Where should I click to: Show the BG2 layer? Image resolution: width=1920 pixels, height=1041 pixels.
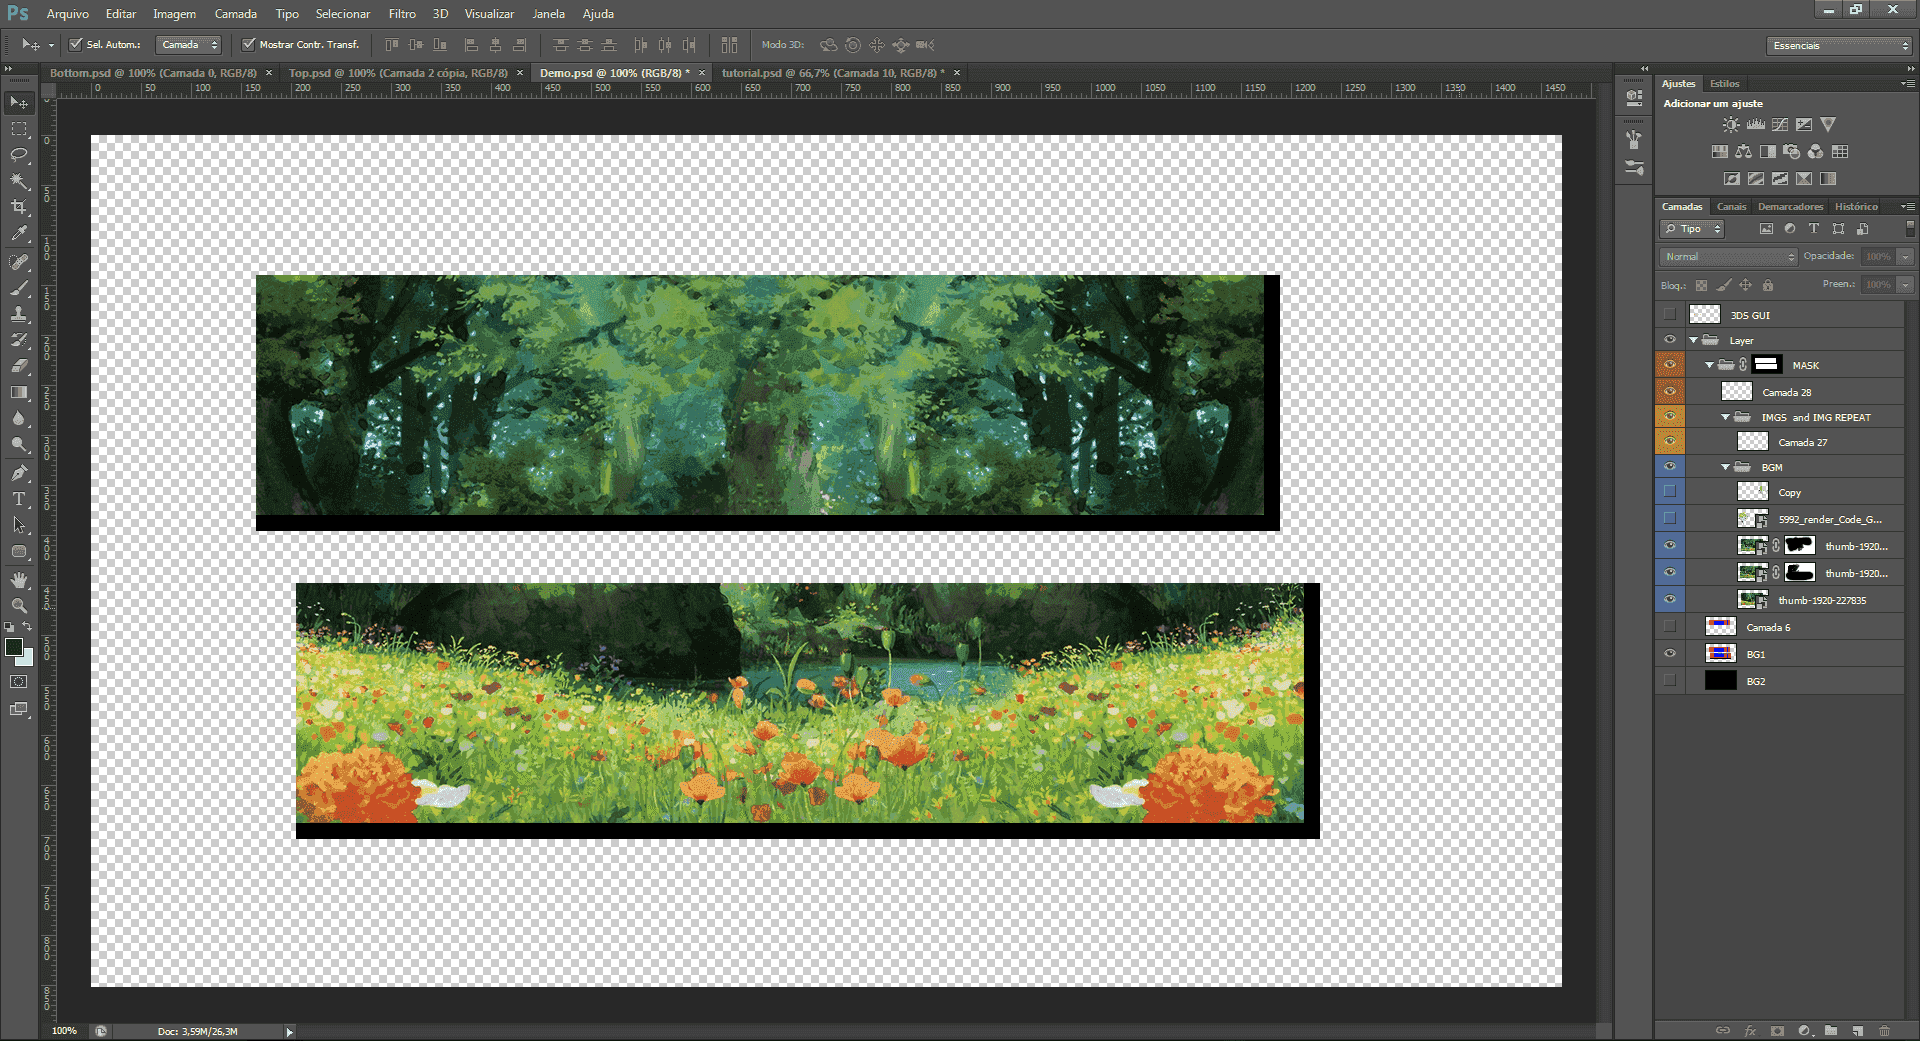click(1670, 681)
